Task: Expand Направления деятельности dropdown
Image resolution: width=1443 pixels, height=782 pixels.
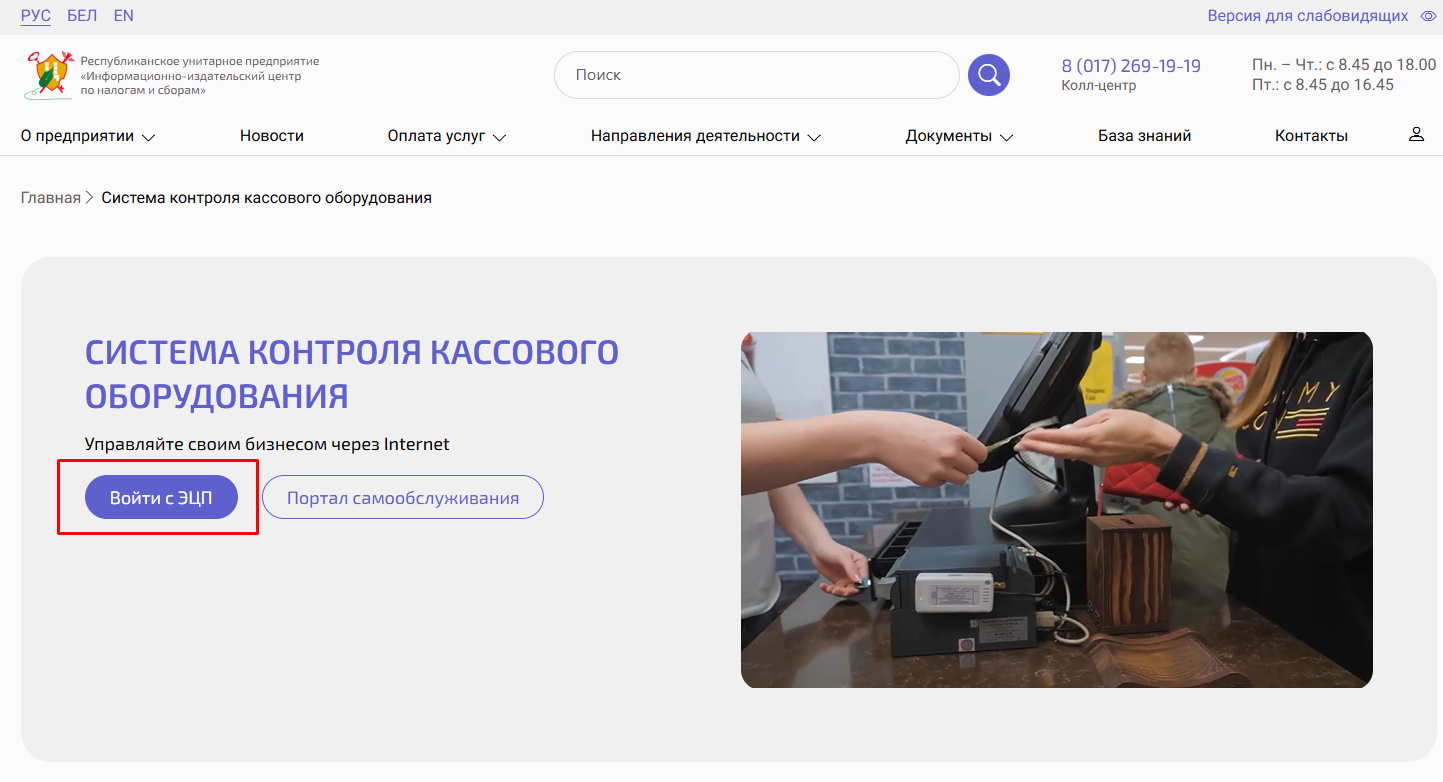Action: [x=705, y=136]
